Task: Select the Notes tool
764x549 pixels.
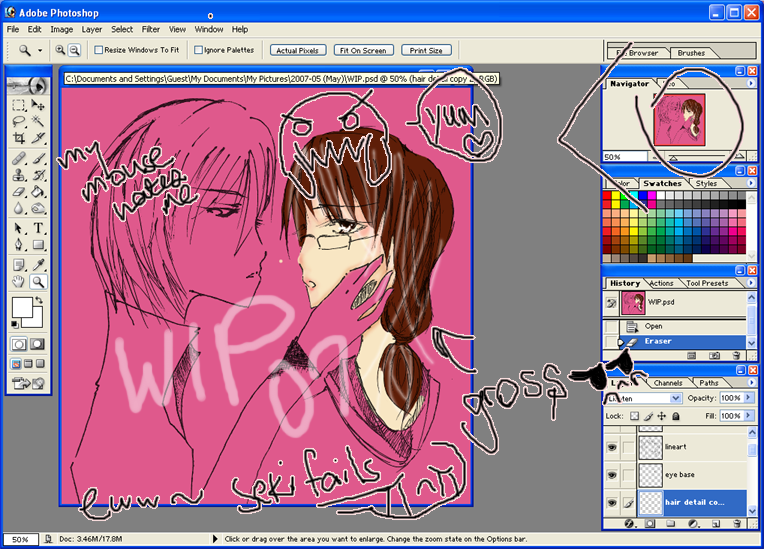Action: pos(19,265)
